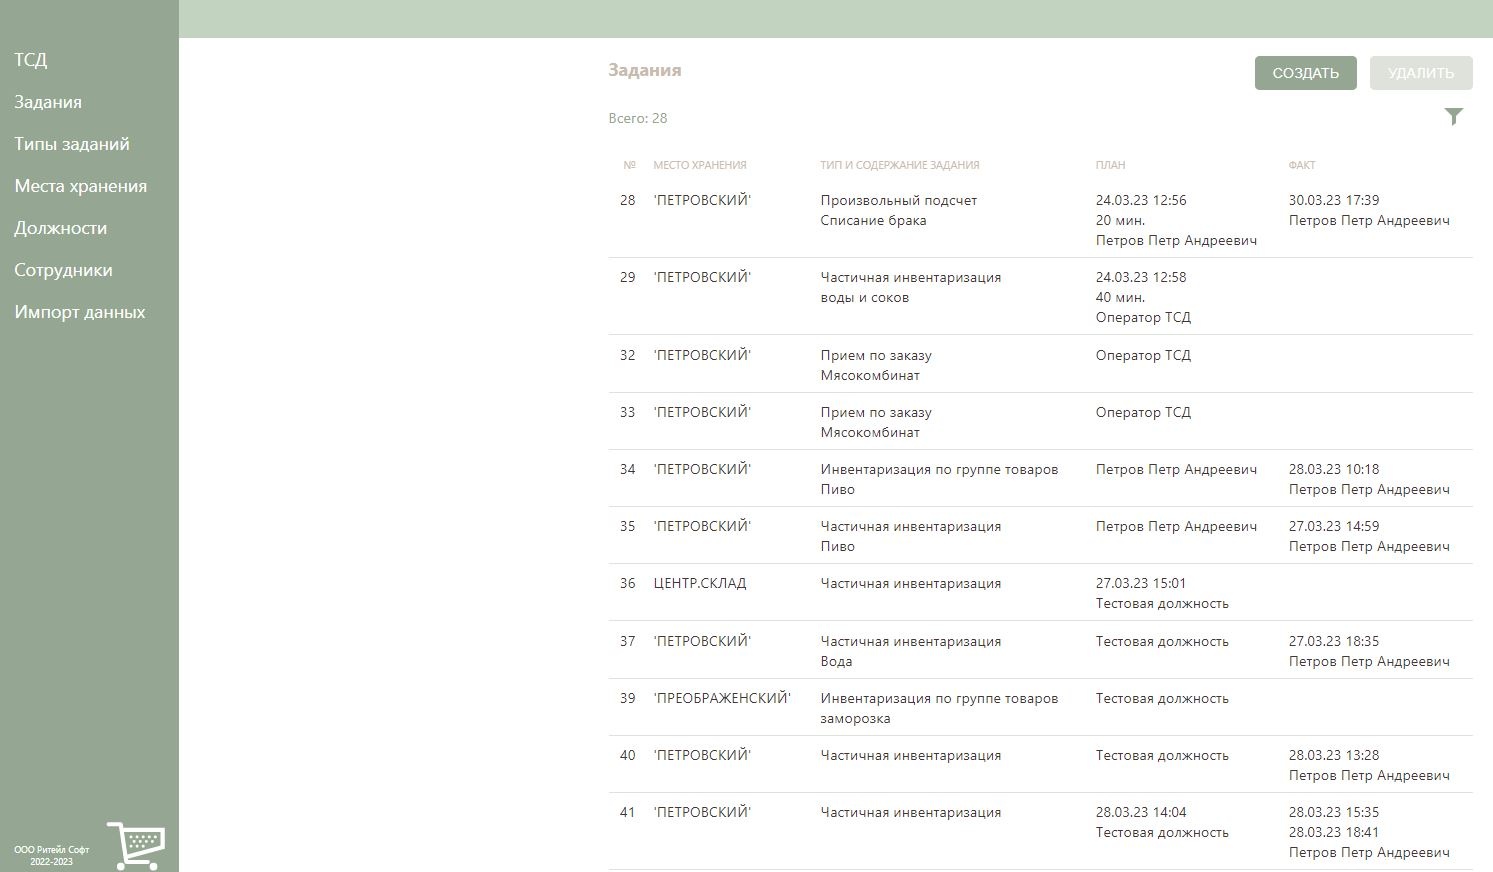This screenshot has width=1493, height=872.
Task: Click ЦЕНТР.СКЛАД storage cell
Action: pos(700,583)
